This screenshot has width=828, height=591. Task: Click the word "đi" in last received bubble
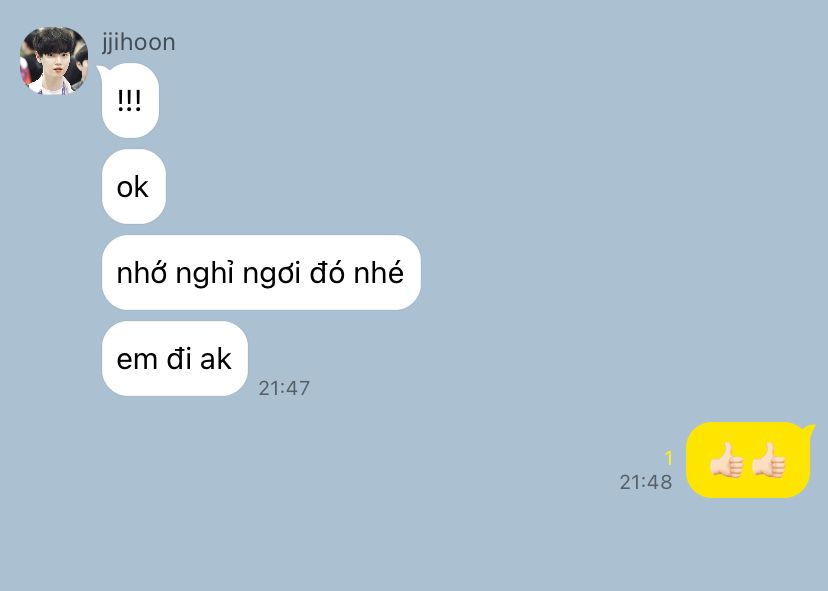click(x=179, y=359)
